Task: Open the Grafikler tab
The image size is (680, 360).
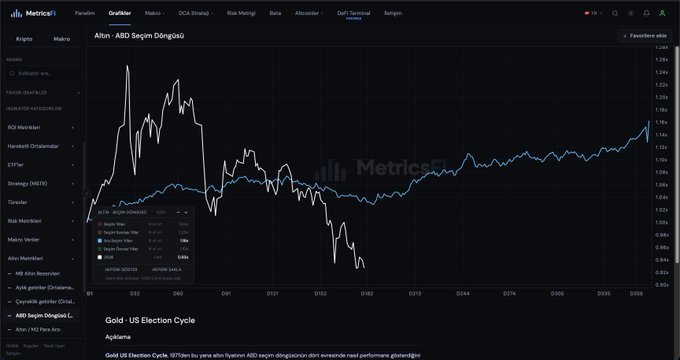Action: click(x=120, y=13)
